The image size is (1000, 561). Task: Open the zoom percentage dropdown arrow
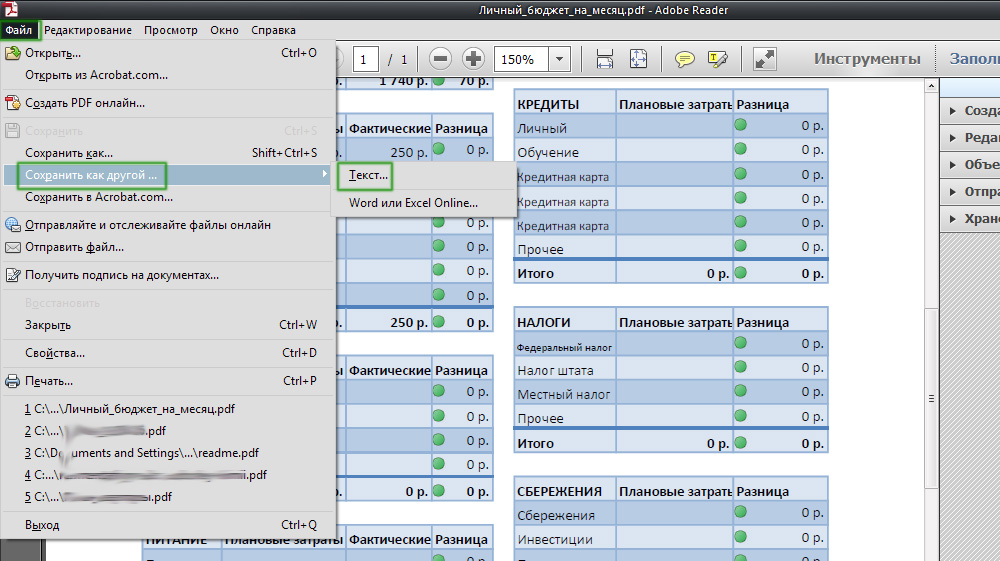click(561, 59)
